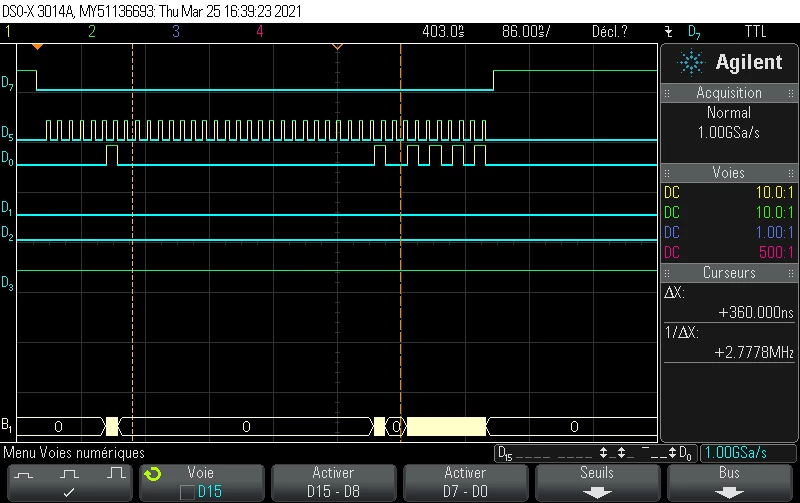Select the D3 waveform label
The width and height of the screenshot is (800, 503).
click(x=7, y=283)
